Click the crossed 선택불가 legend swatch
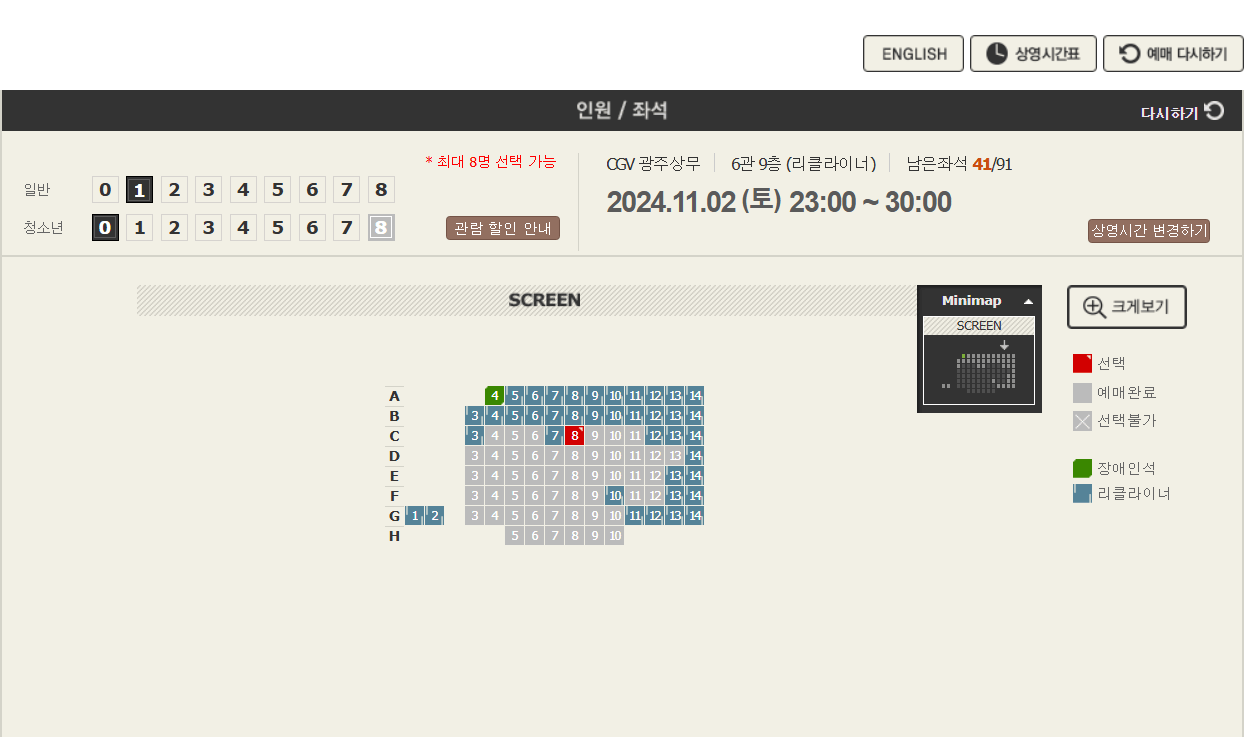Image resolution: width=1247 pixels, height=737 pixels. tap(1082, 421)
